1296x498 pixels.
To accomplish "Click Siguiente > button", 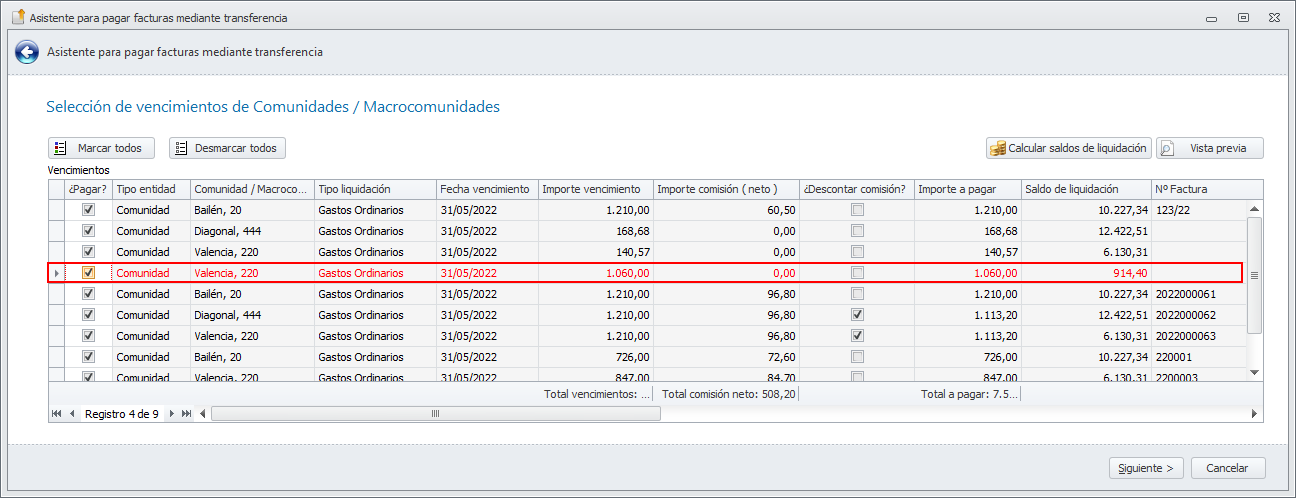I will [1147, 468].
